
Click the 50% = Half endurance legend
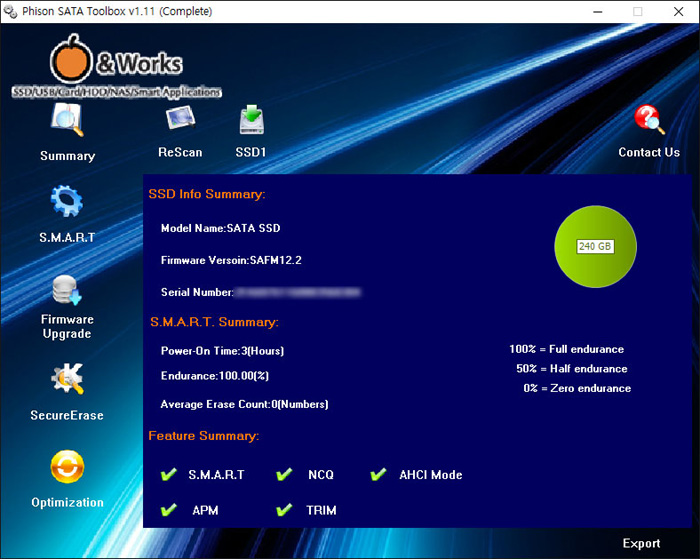572,369
